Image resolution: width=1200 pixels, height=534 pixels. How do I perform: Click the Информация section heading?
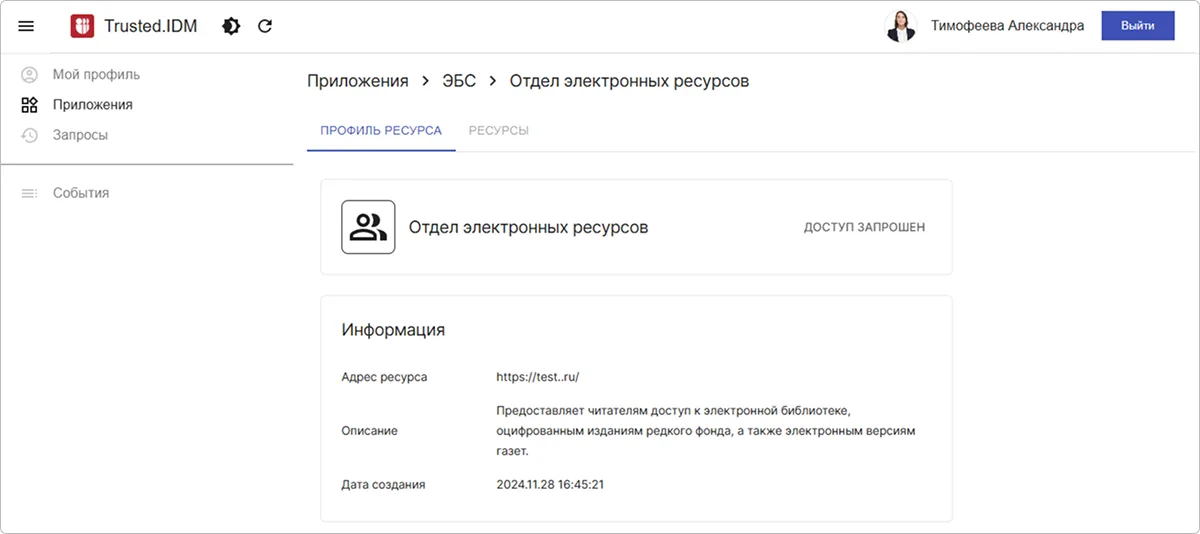pyautogui.click(x=393, y=330)
